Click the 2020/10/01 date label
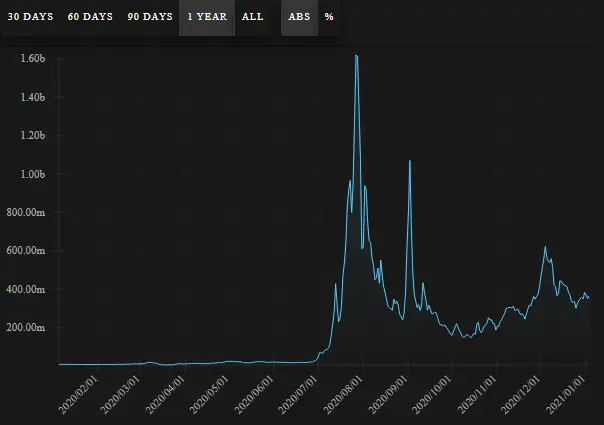The image size is (604, 425). point(431,395)
